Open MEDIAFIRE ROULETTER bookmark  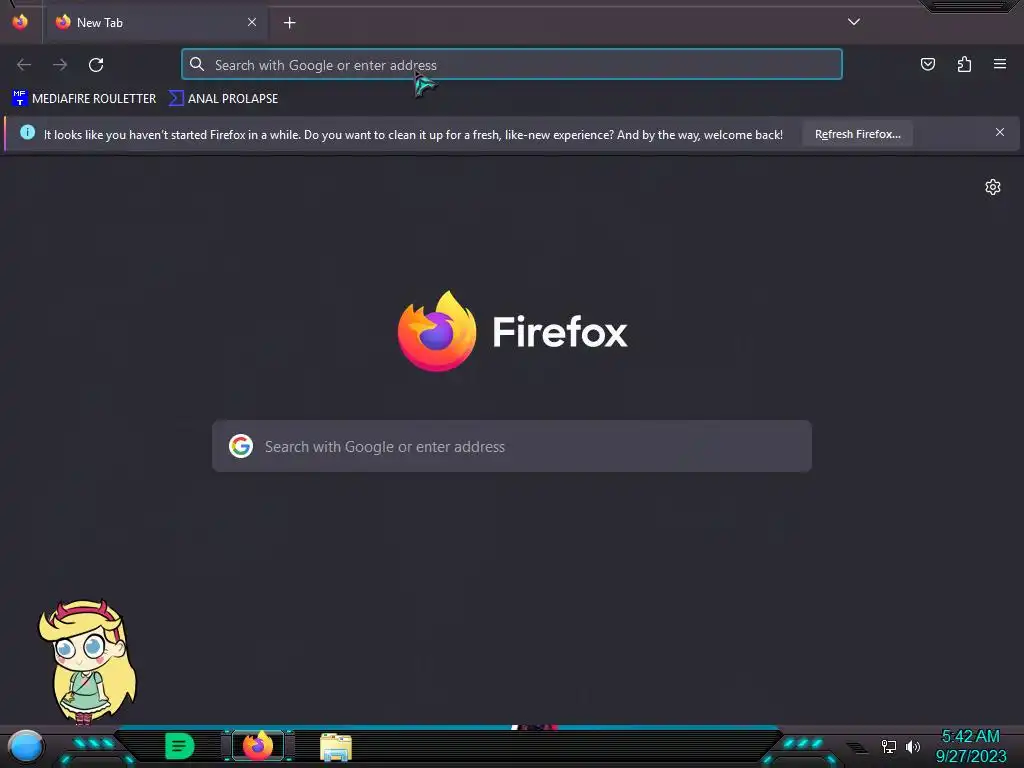point(84,99)
